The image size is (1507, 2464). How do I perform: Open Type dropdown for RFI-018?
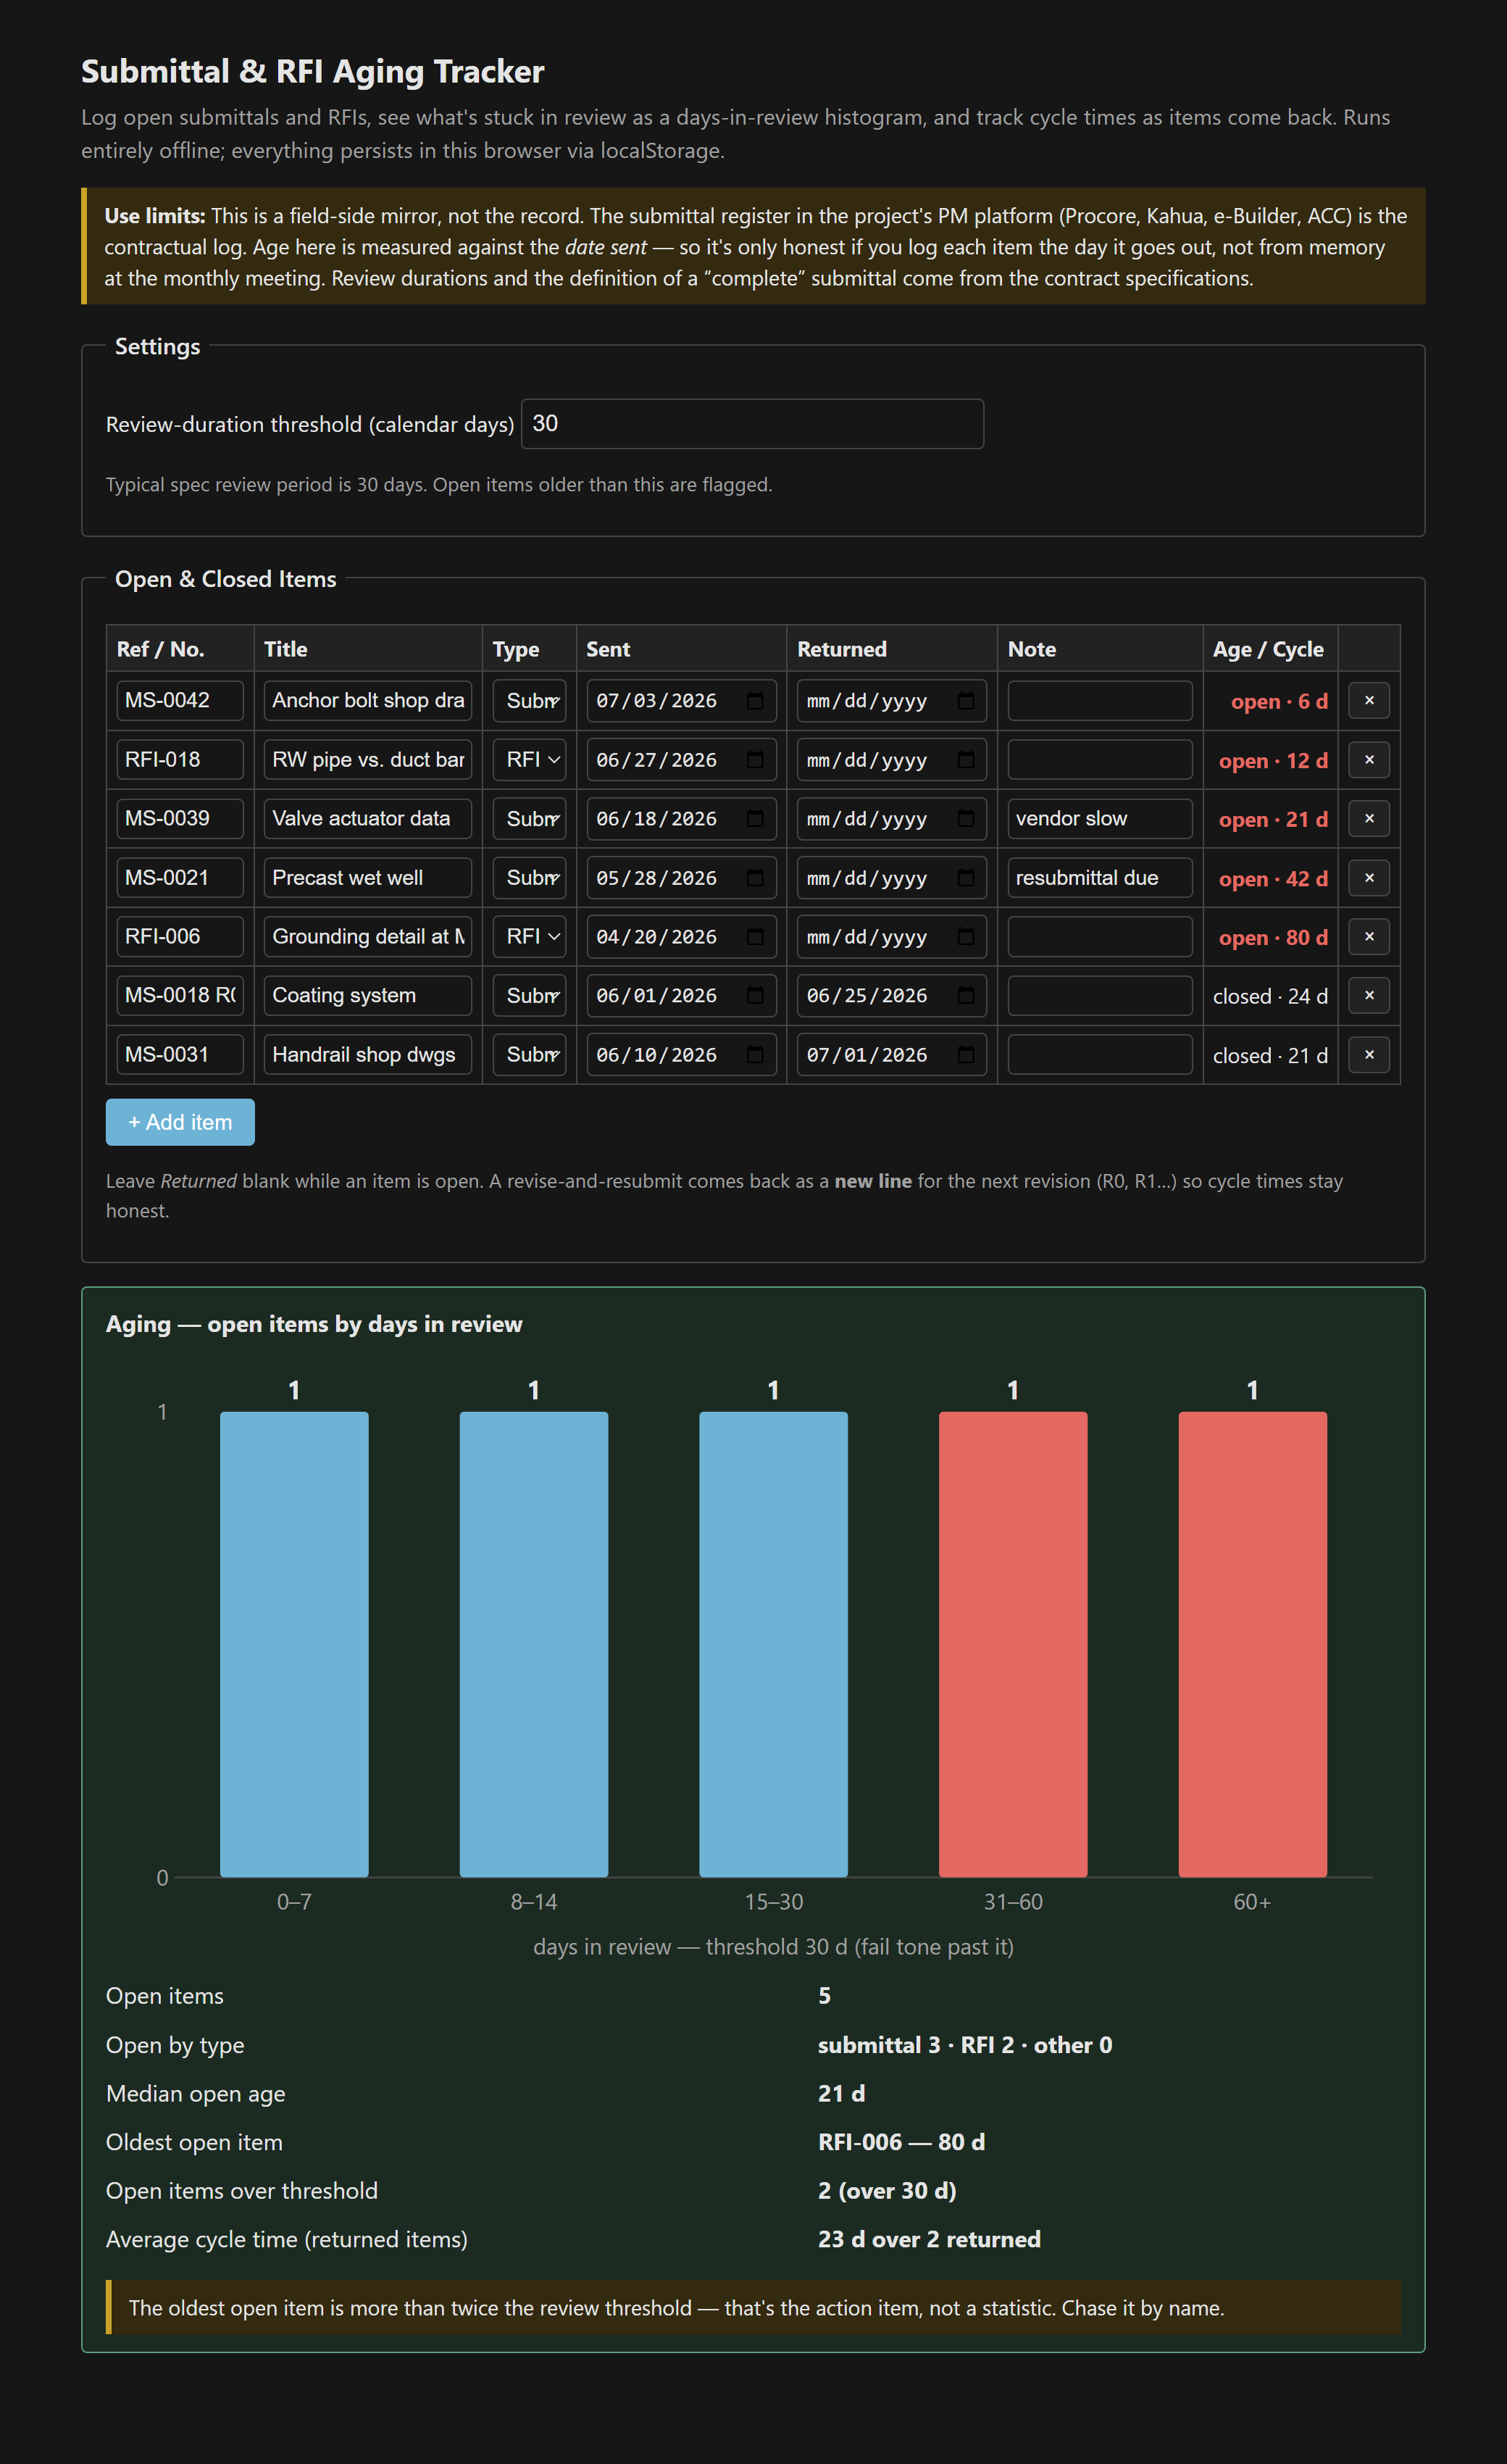[529, 759]
